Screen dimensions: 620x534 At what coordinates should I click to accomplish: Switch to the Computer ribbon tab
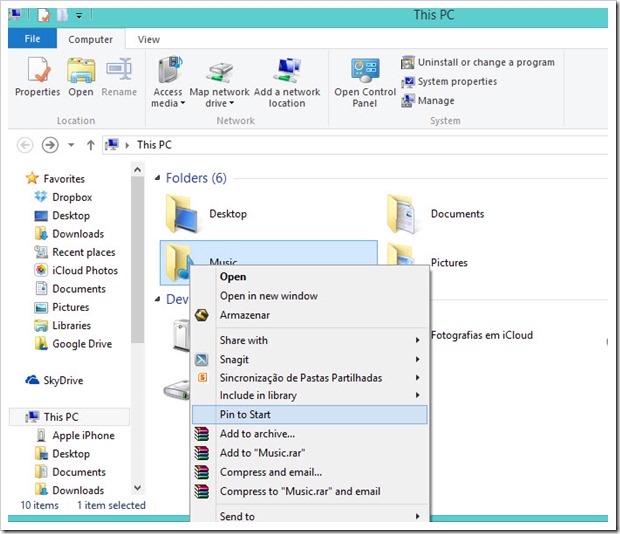pyautogui.click(x=91, y=39)
